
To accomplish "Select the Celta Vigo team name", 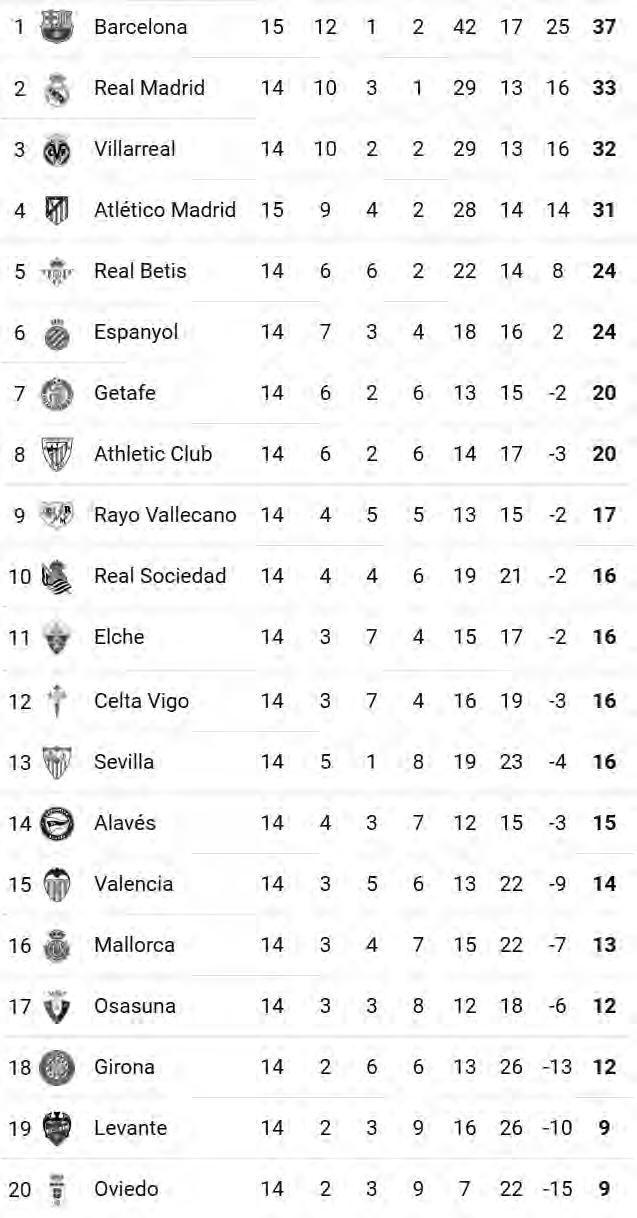I will 141,701.
